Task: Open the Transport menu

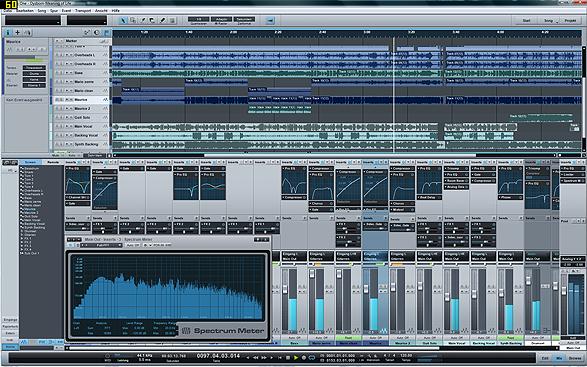Action: tap(83, 11)
